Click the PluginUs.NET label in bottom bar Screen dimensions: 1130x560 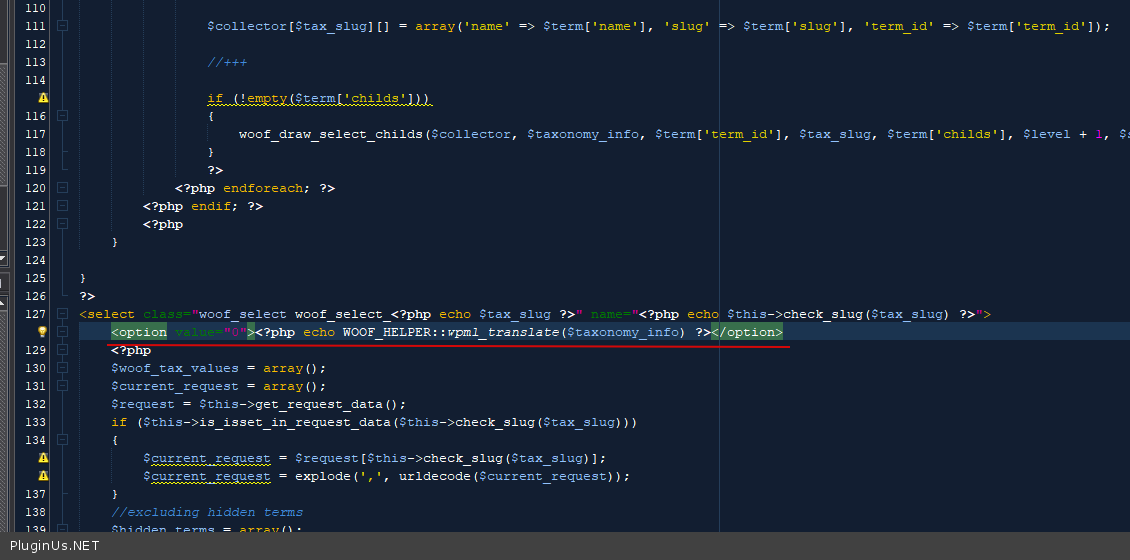55,546
